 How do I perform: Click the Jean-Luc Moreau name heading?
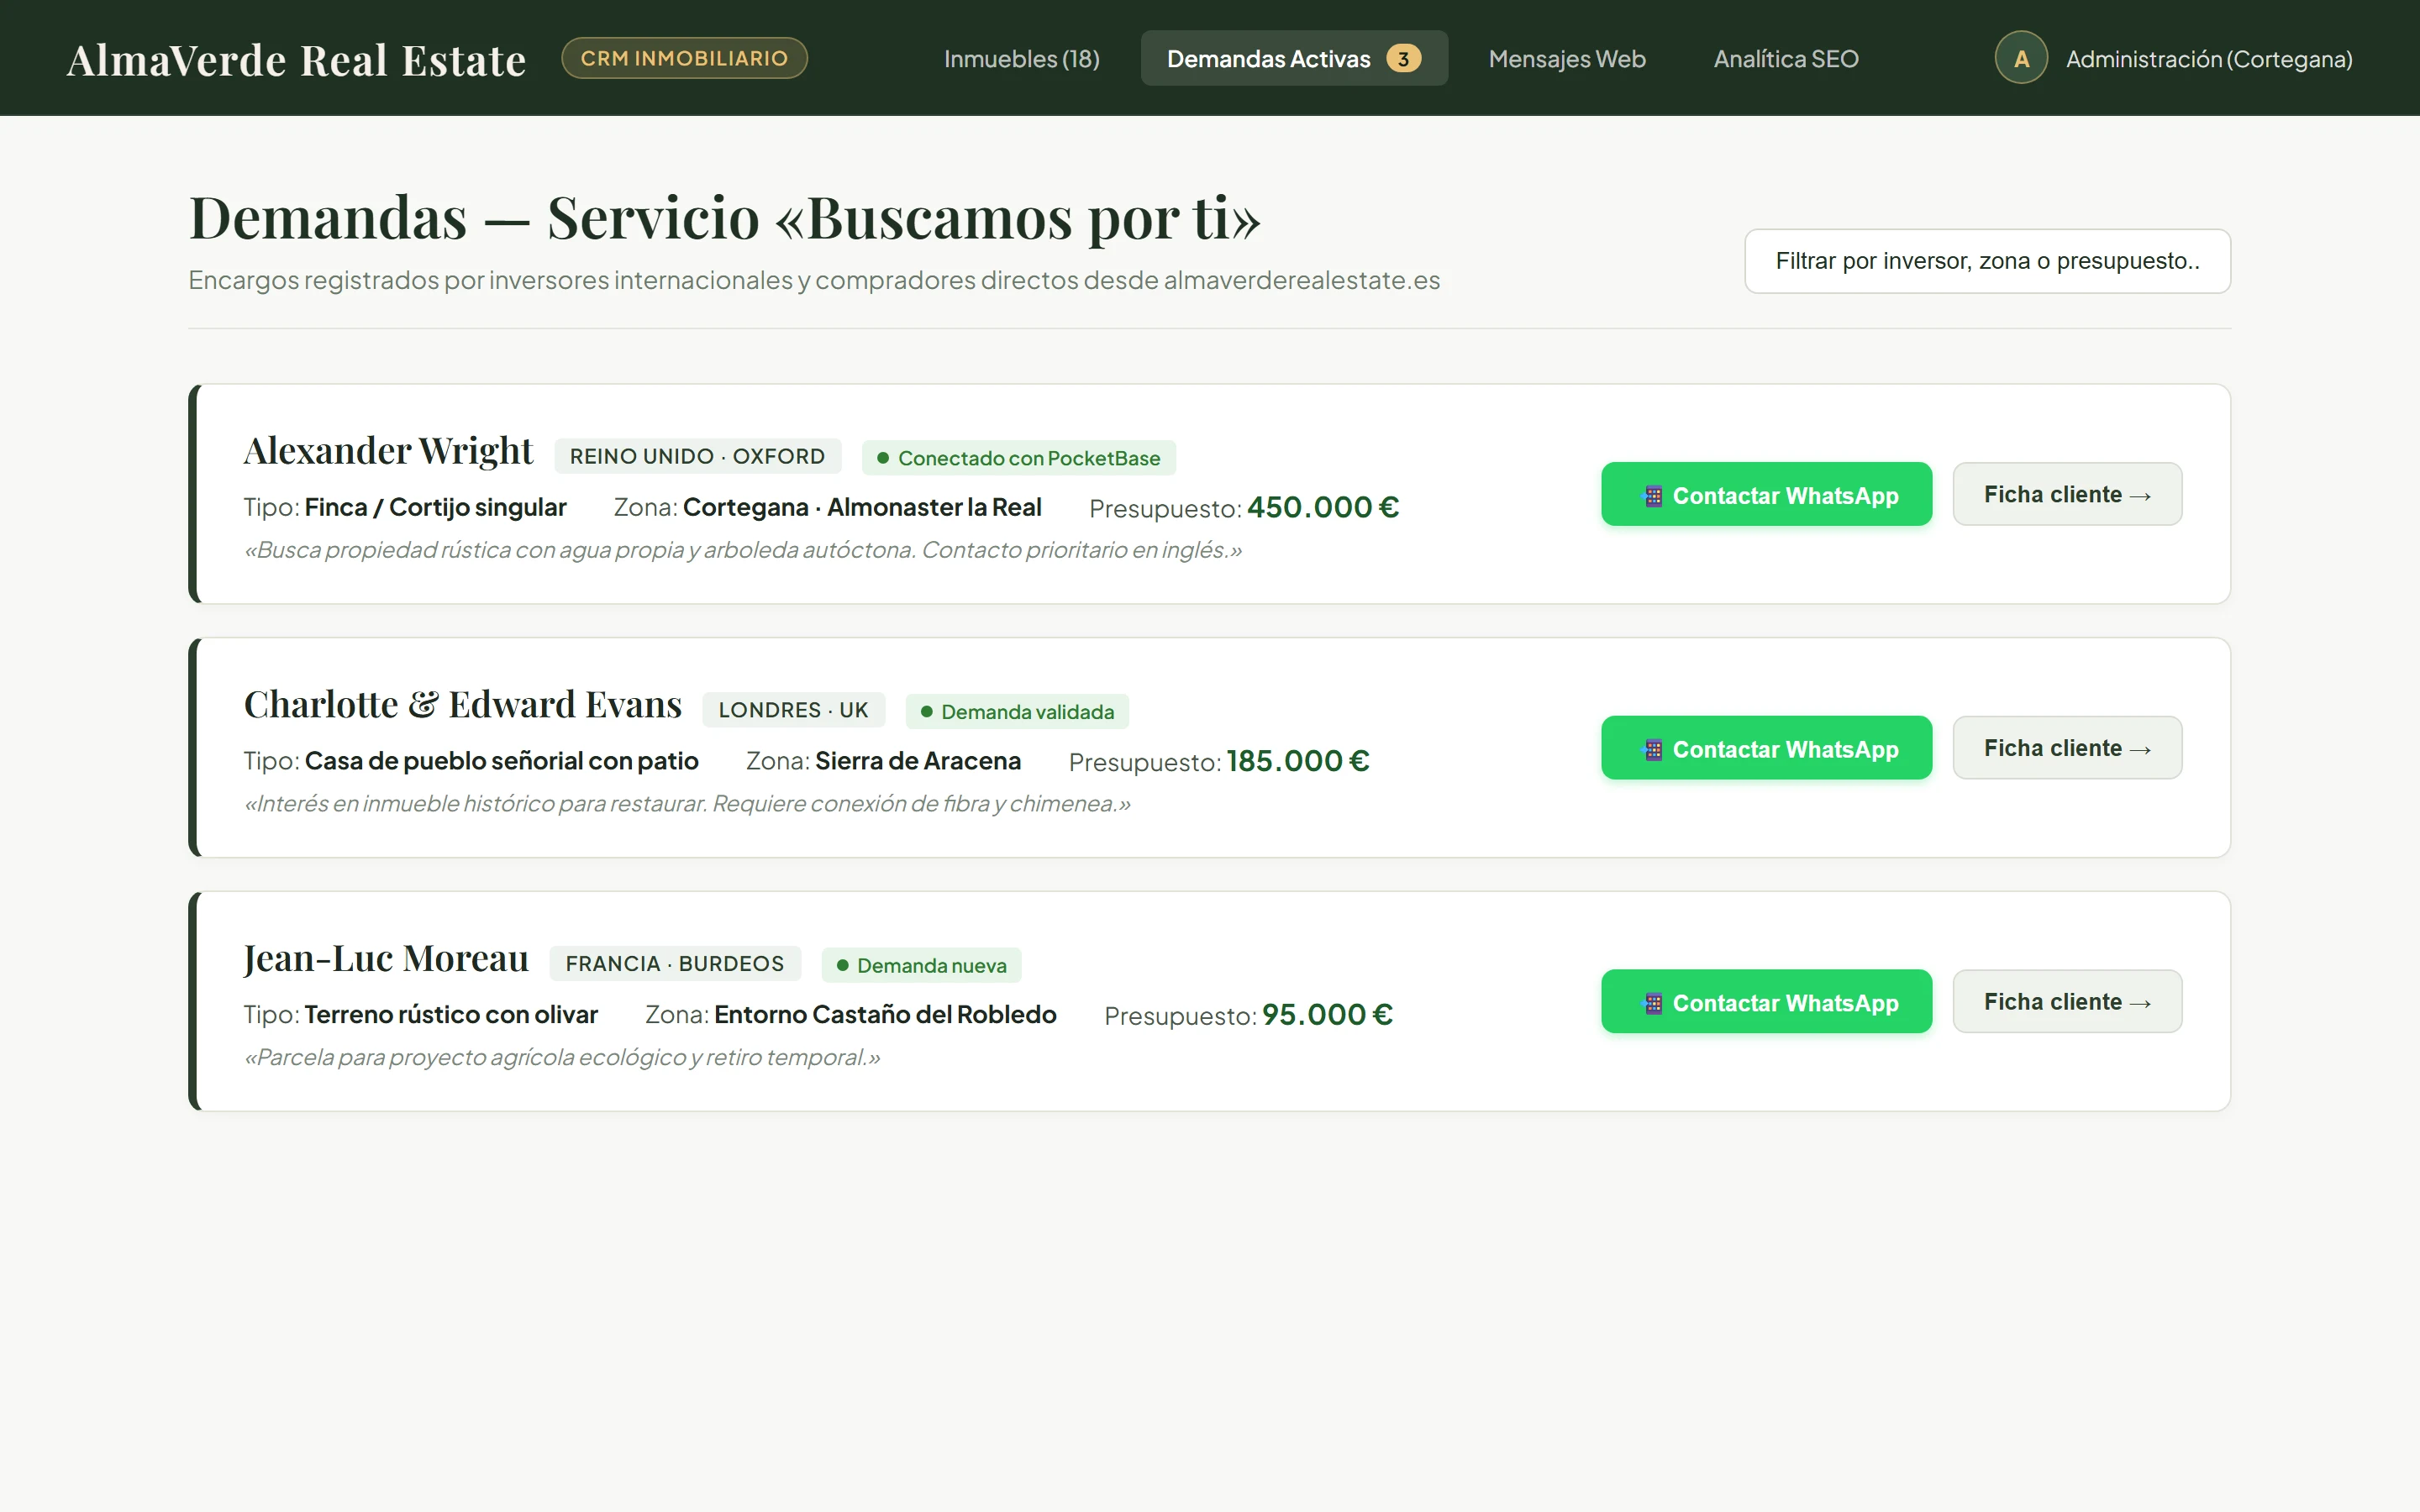coord(386,959)
